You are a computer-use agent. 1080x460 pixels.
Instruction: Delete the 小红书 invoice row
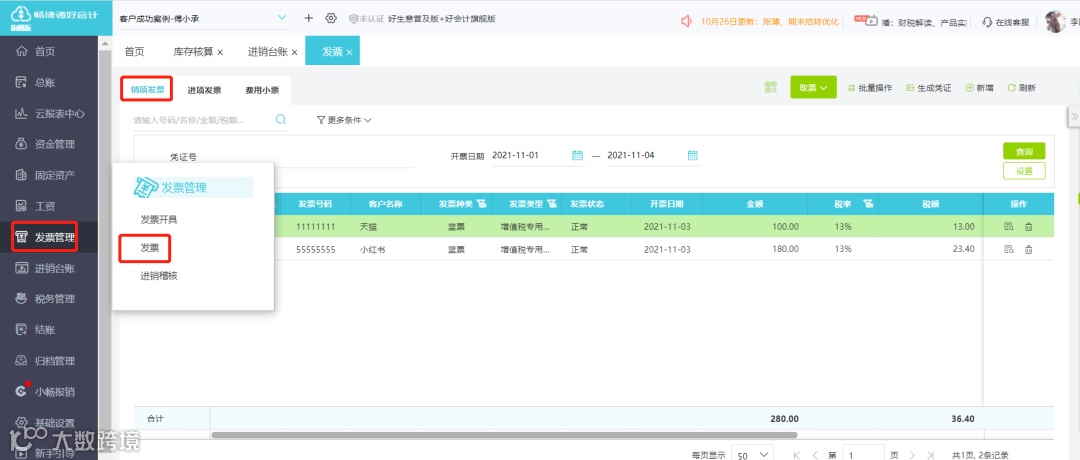(1028, 249)
